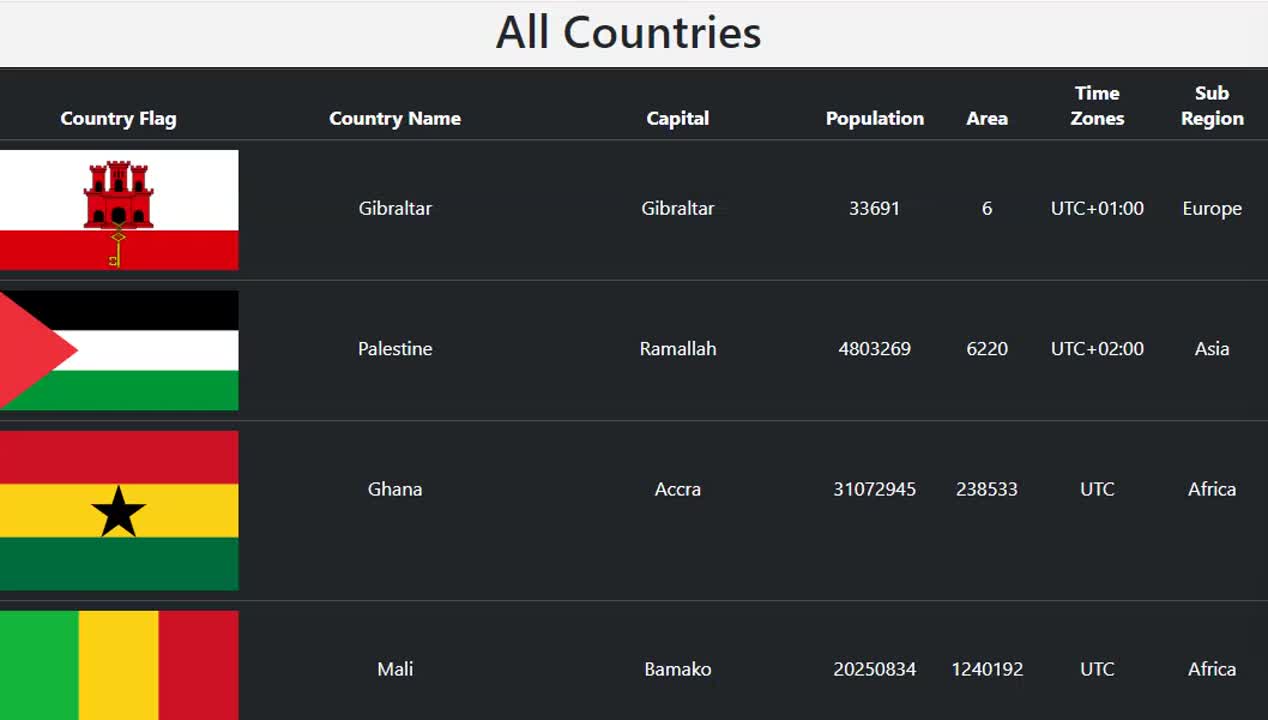Click the Ghana flag with black star

point(119,510)
